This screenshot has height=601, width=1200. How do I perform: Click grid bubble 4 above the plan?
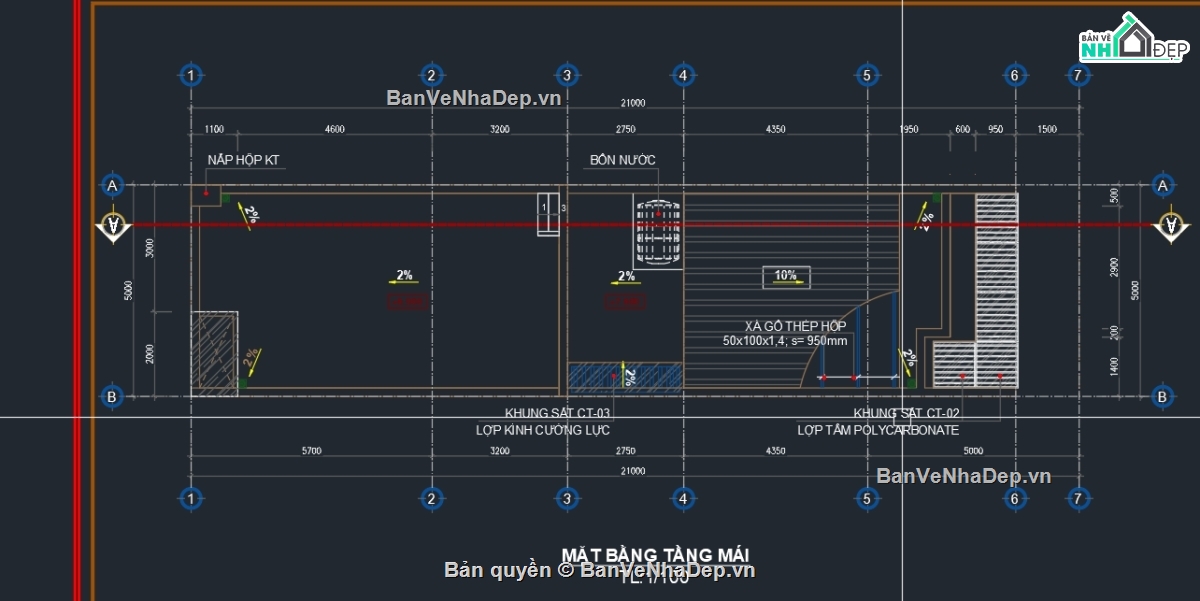(x=682, y=75)
